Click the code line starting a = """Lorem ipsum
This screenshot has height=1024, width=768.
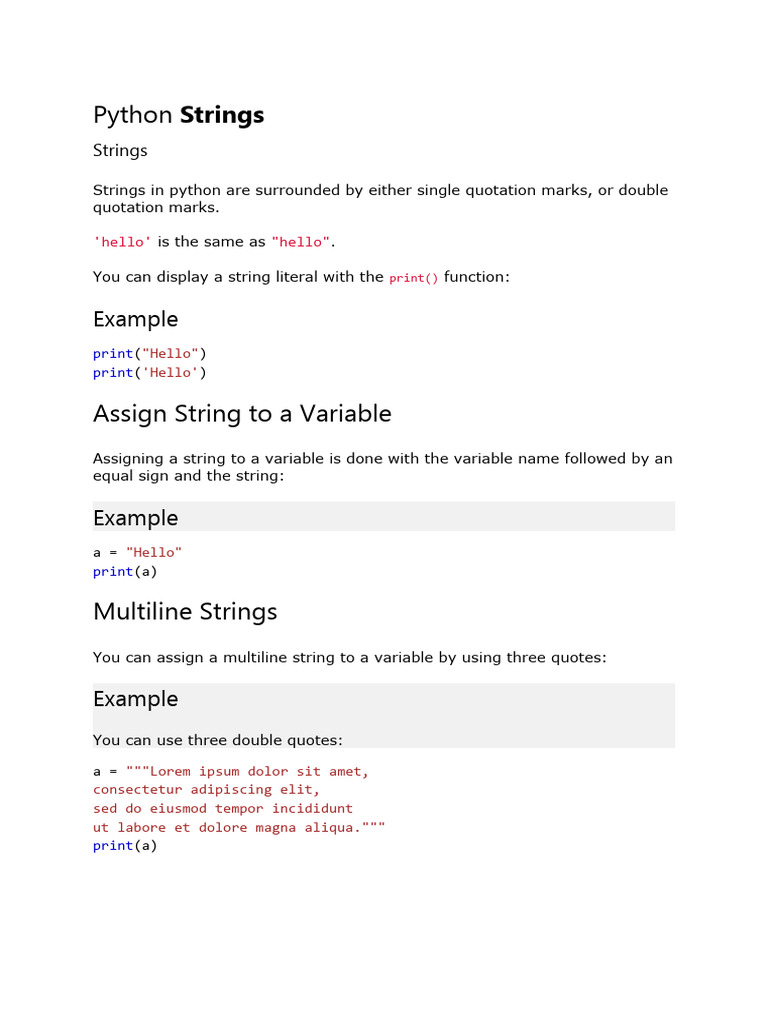point(231,771)
